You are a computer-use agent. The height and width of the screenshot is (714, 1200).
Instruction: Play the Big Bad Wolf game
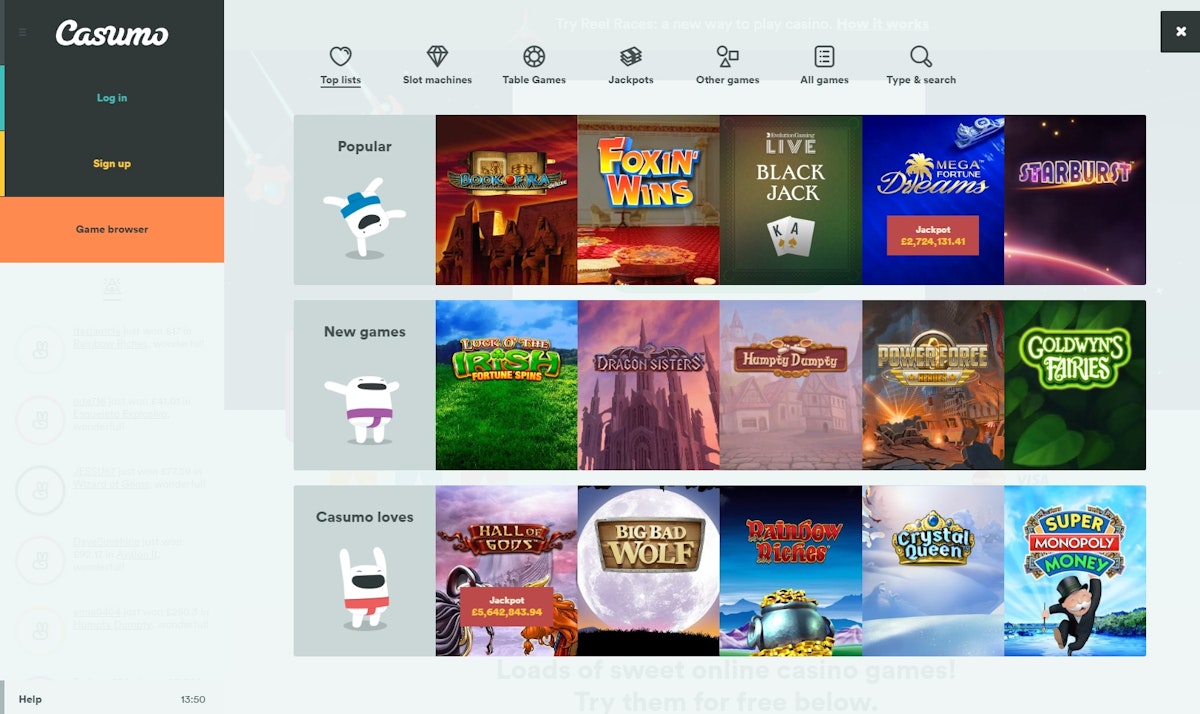coord(648,571)
